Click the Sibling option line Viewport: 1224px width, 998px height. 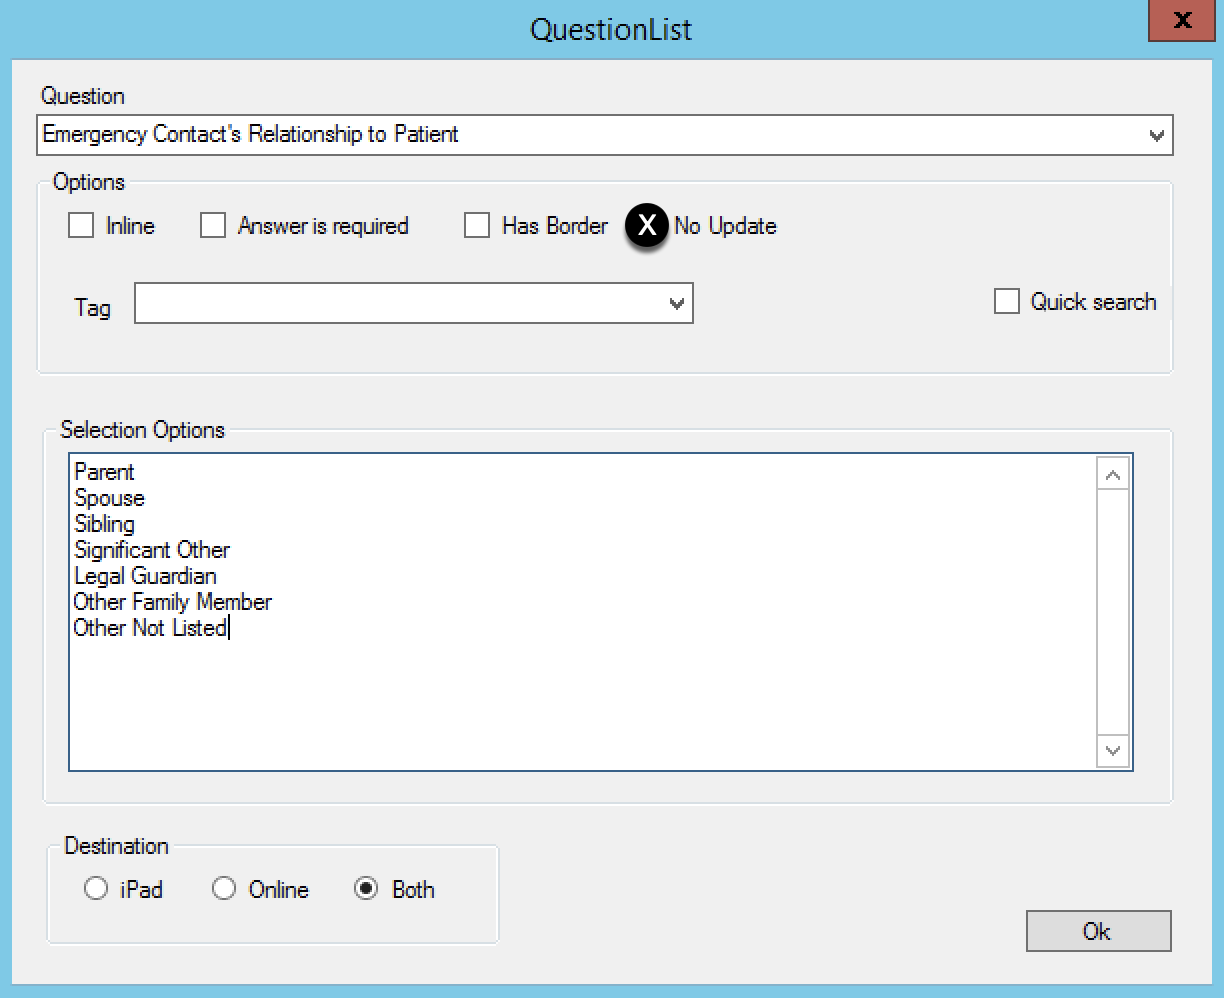click(104, 524)
